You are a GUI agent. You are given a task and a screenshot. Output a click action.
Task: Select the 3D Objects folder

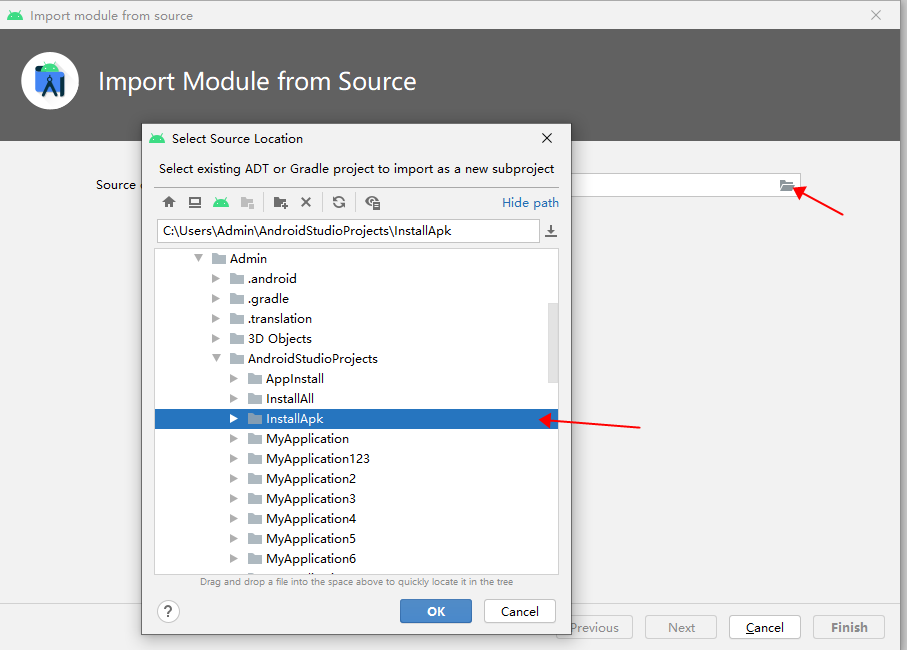point(356,338)
